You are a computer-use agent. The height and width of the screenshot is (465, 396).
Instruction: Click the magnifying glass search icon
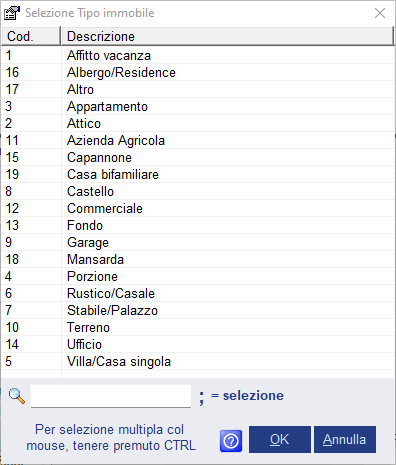pos(17,396)
